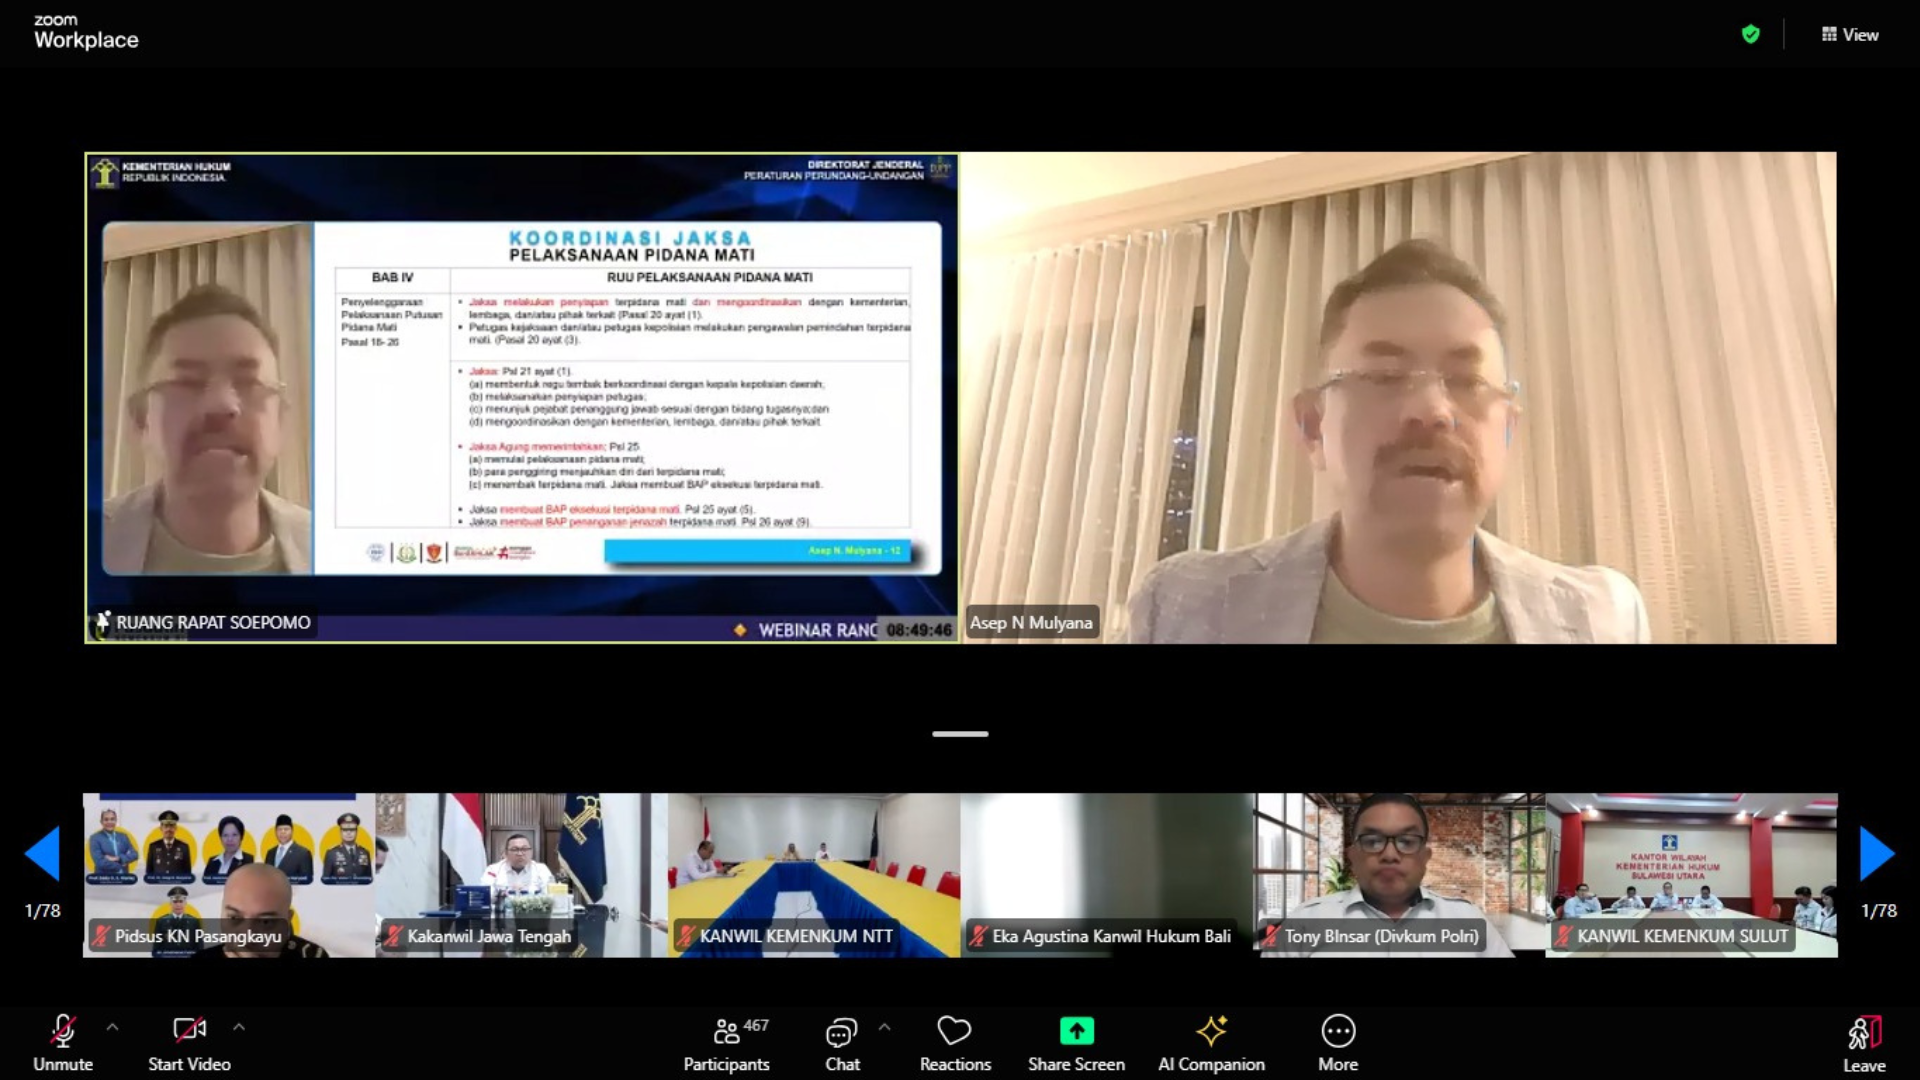Go to previous page of participant thumbnails

(43, 853)
